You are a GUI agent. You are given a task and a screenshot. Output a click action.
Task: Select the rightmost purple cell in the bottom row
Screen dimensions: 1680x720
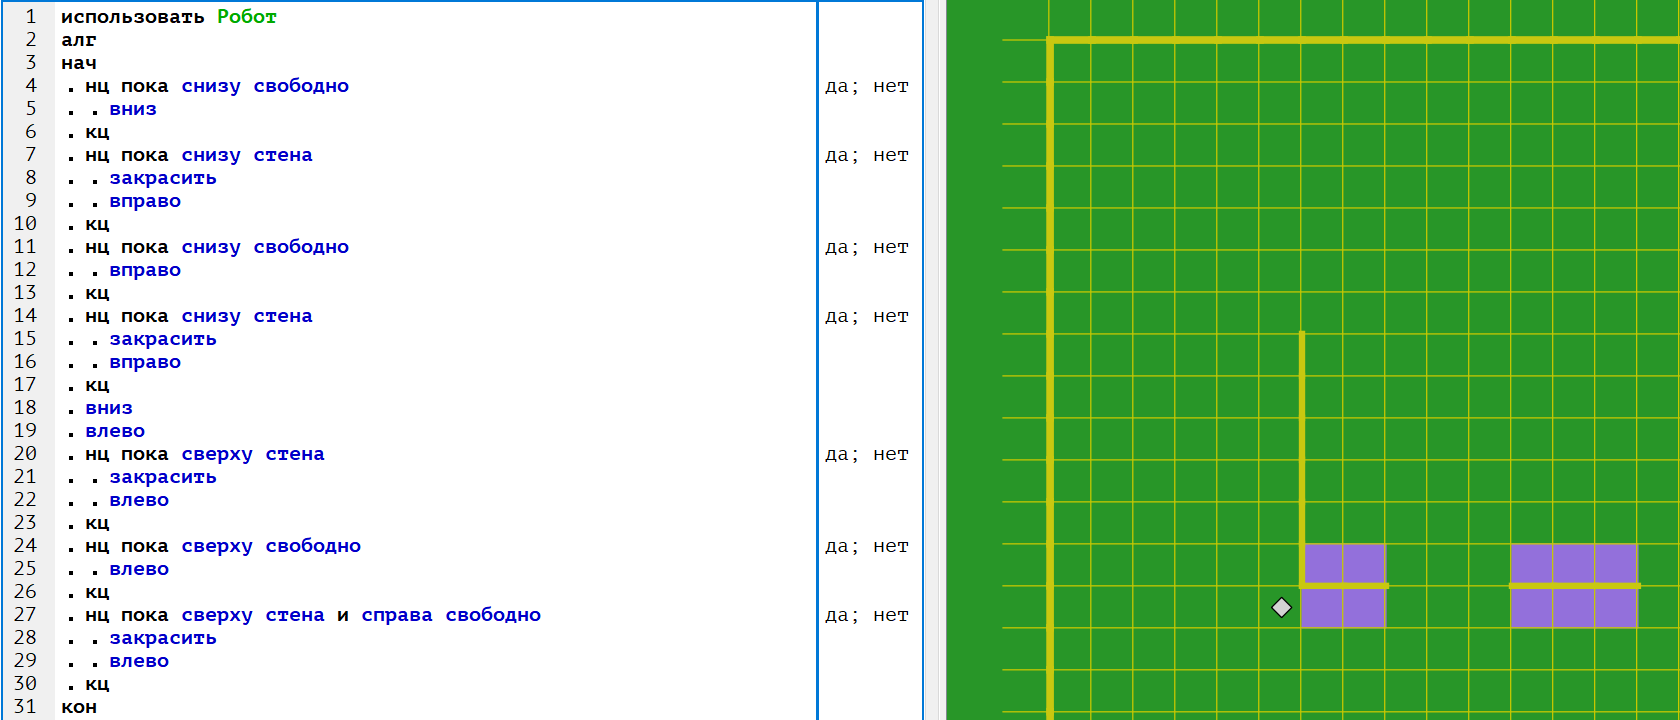(x=1615, y=607)
